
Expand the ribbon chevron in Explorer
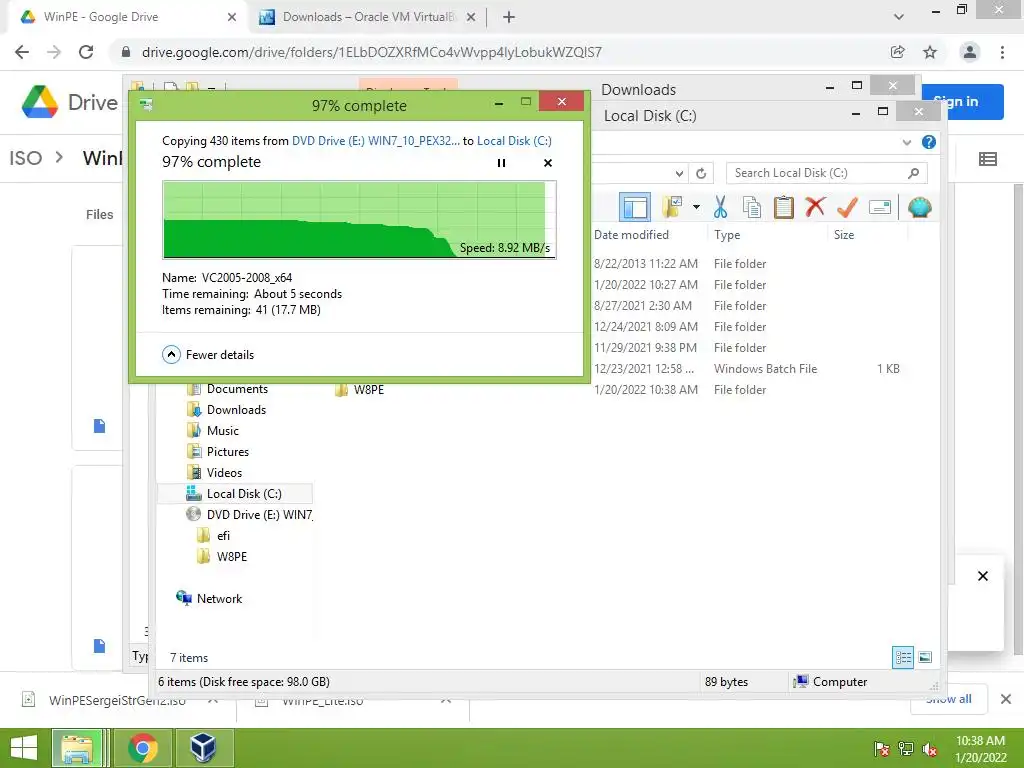pos(906,142)
